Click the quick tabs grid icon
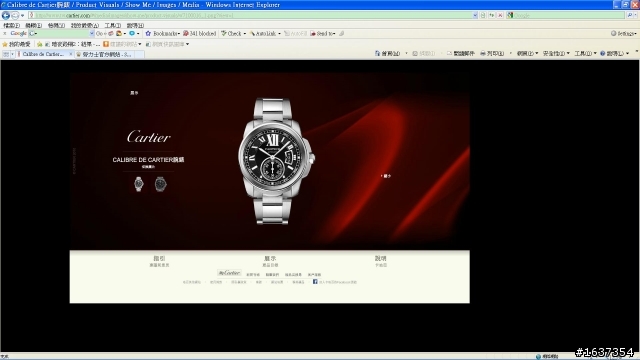640x360 pixels. coord(6,54)
